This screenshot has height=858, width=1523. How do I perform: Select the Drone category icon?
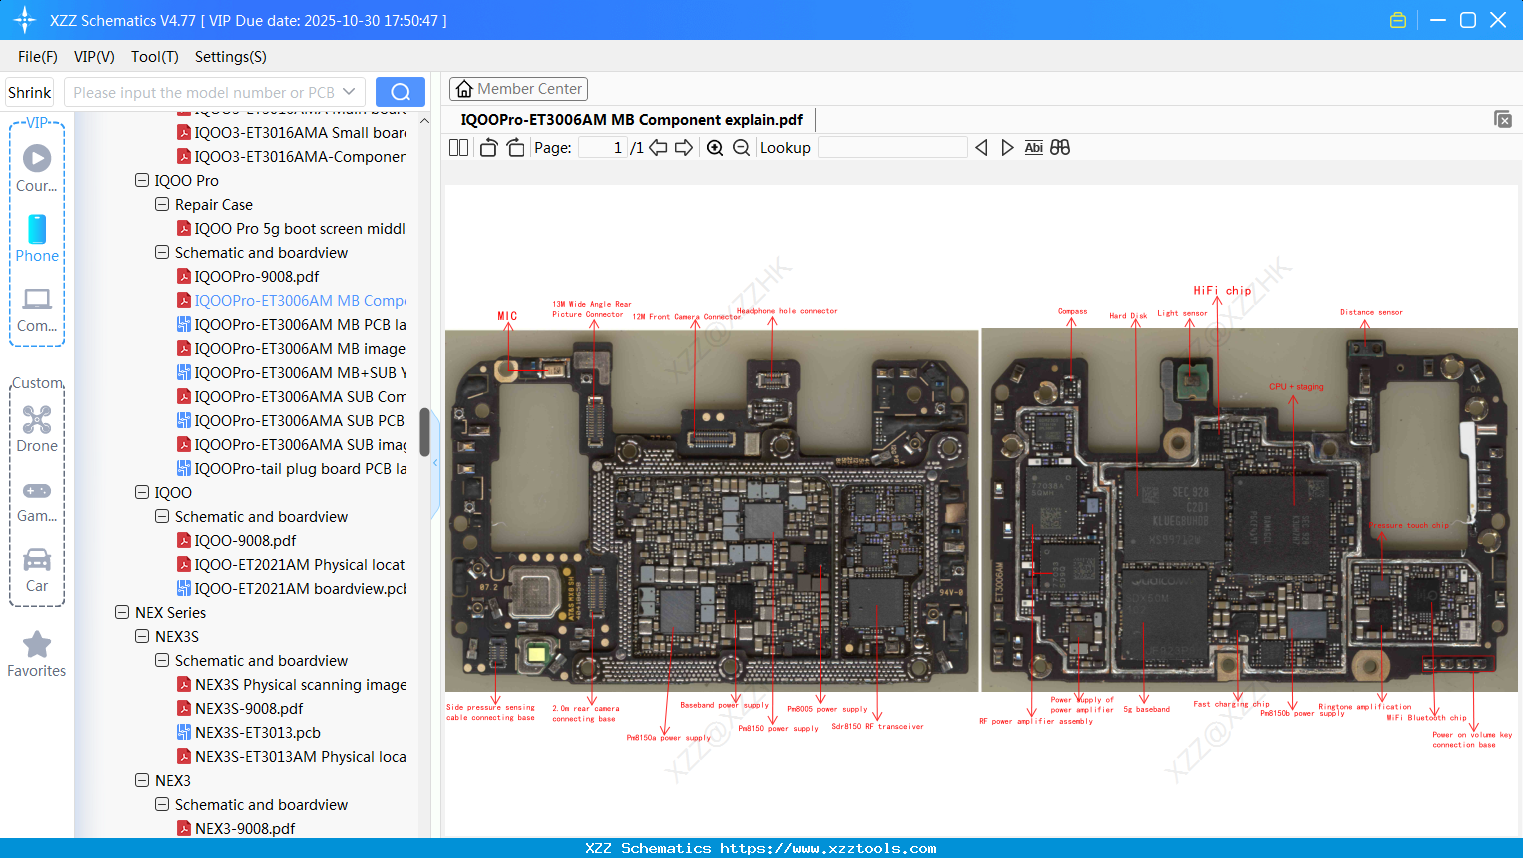pyautogui.click(x=36, y=419)
